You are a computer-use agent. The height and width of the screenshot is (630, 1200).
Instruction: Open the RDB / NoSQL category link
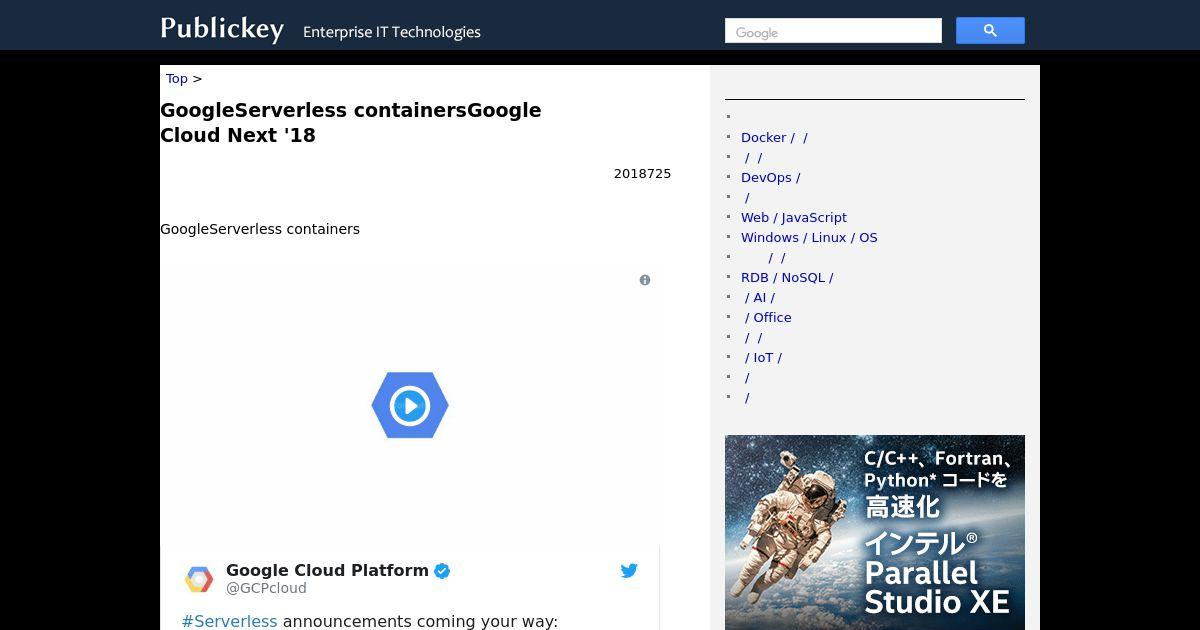pos(787,277)
